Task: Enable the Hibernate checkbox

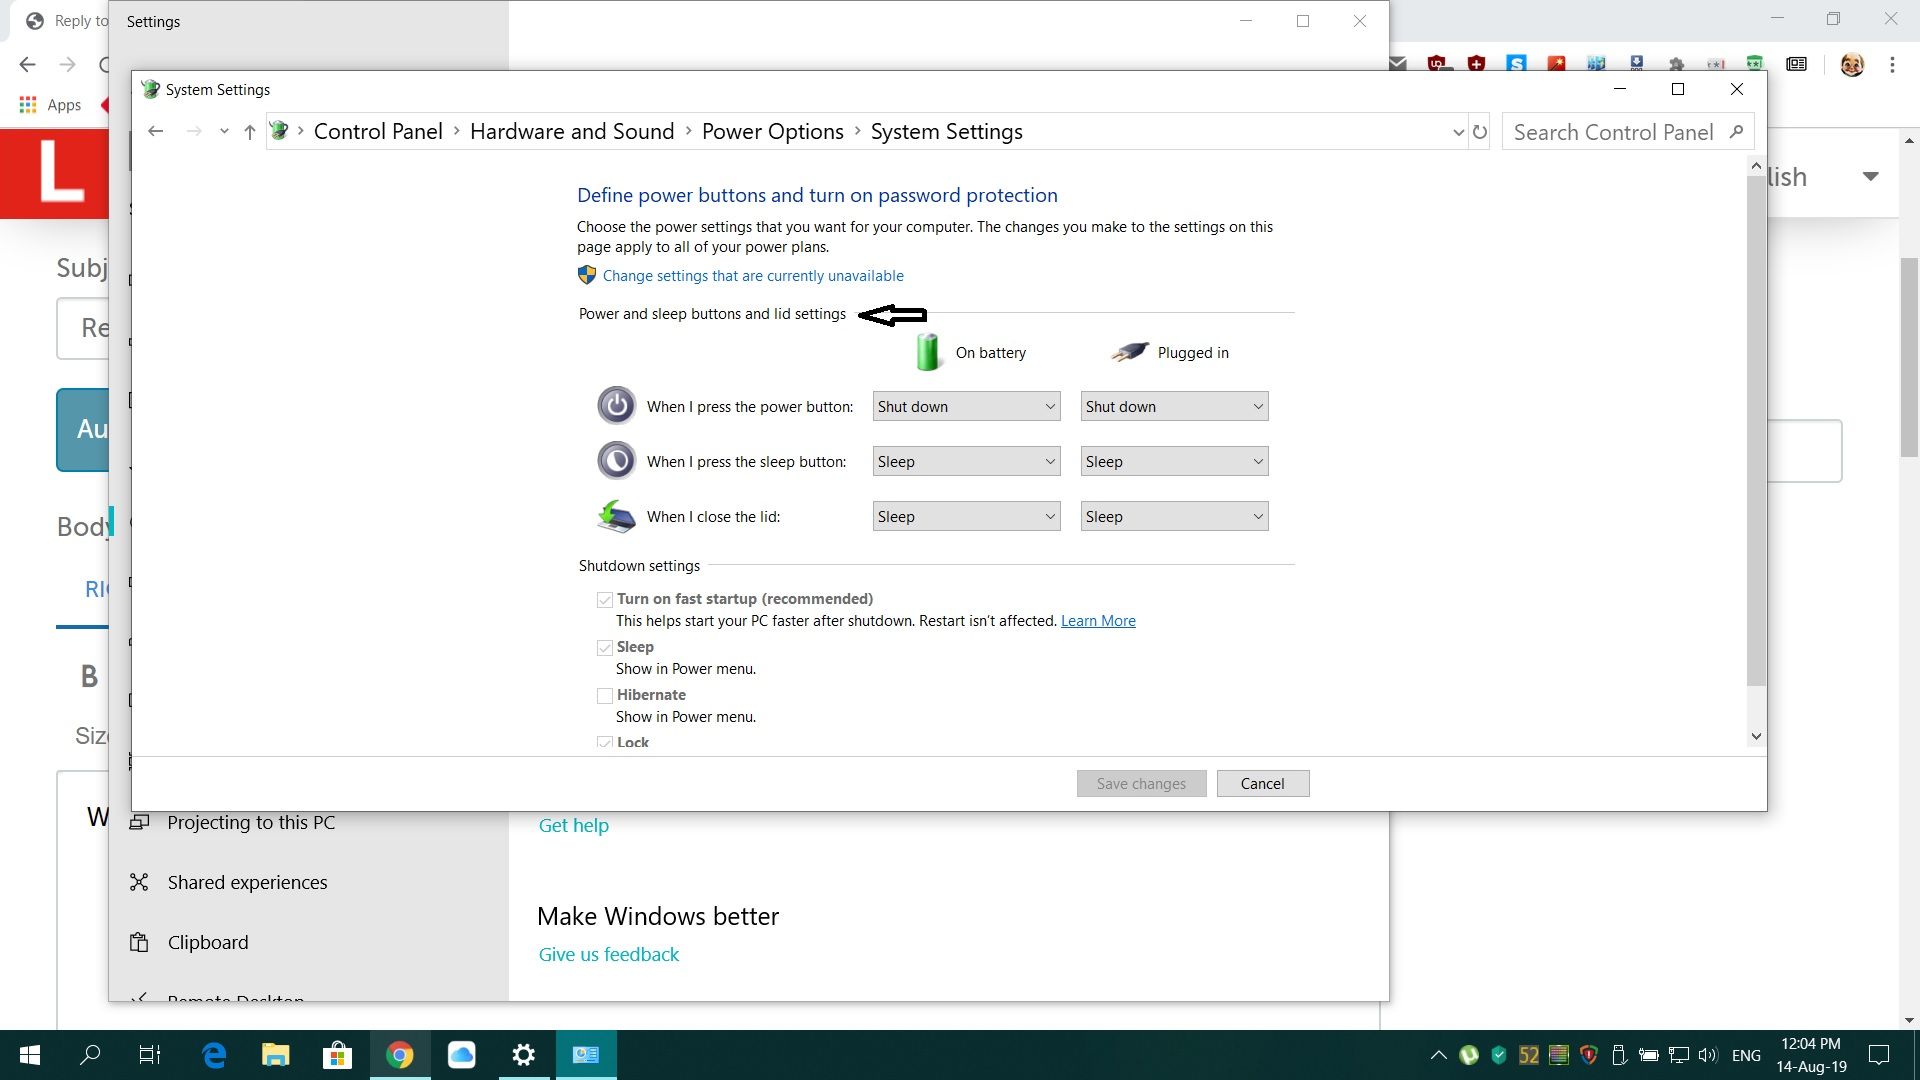Action: click(x=604, y=695)
